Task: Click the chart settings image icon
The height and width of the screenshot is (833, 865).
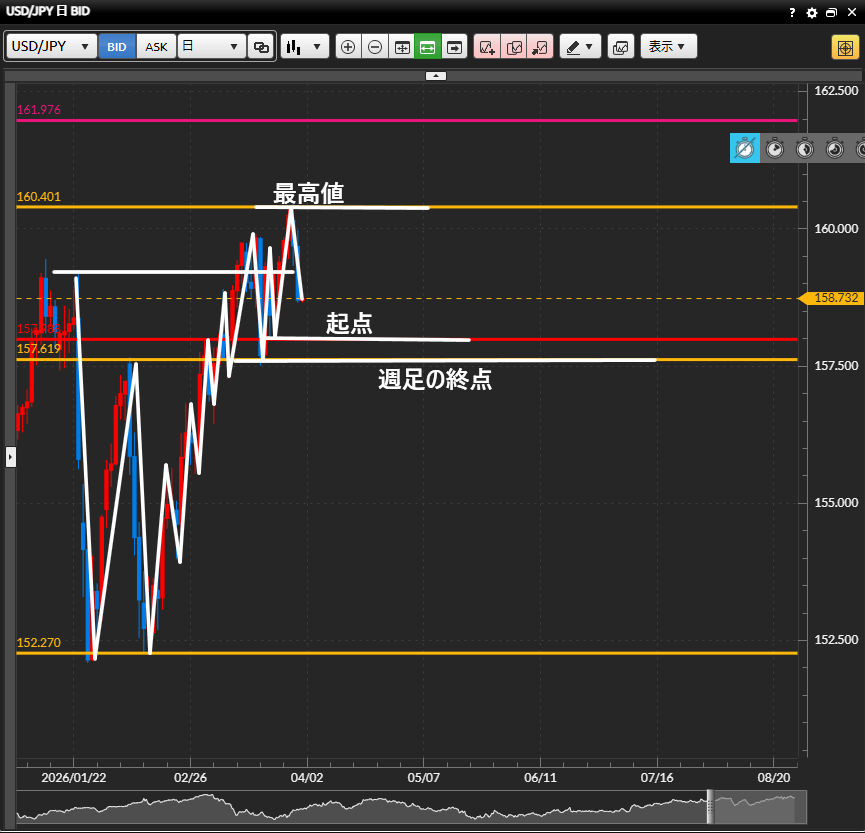Action: point(620,47)
